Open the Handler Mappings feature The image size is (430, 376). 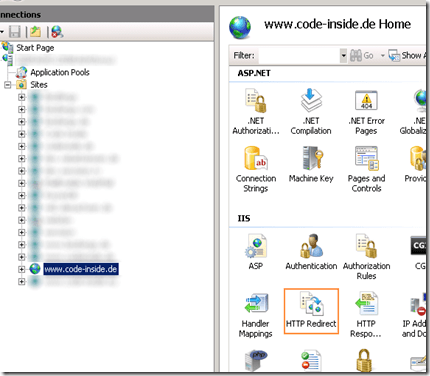coord(256,315)
